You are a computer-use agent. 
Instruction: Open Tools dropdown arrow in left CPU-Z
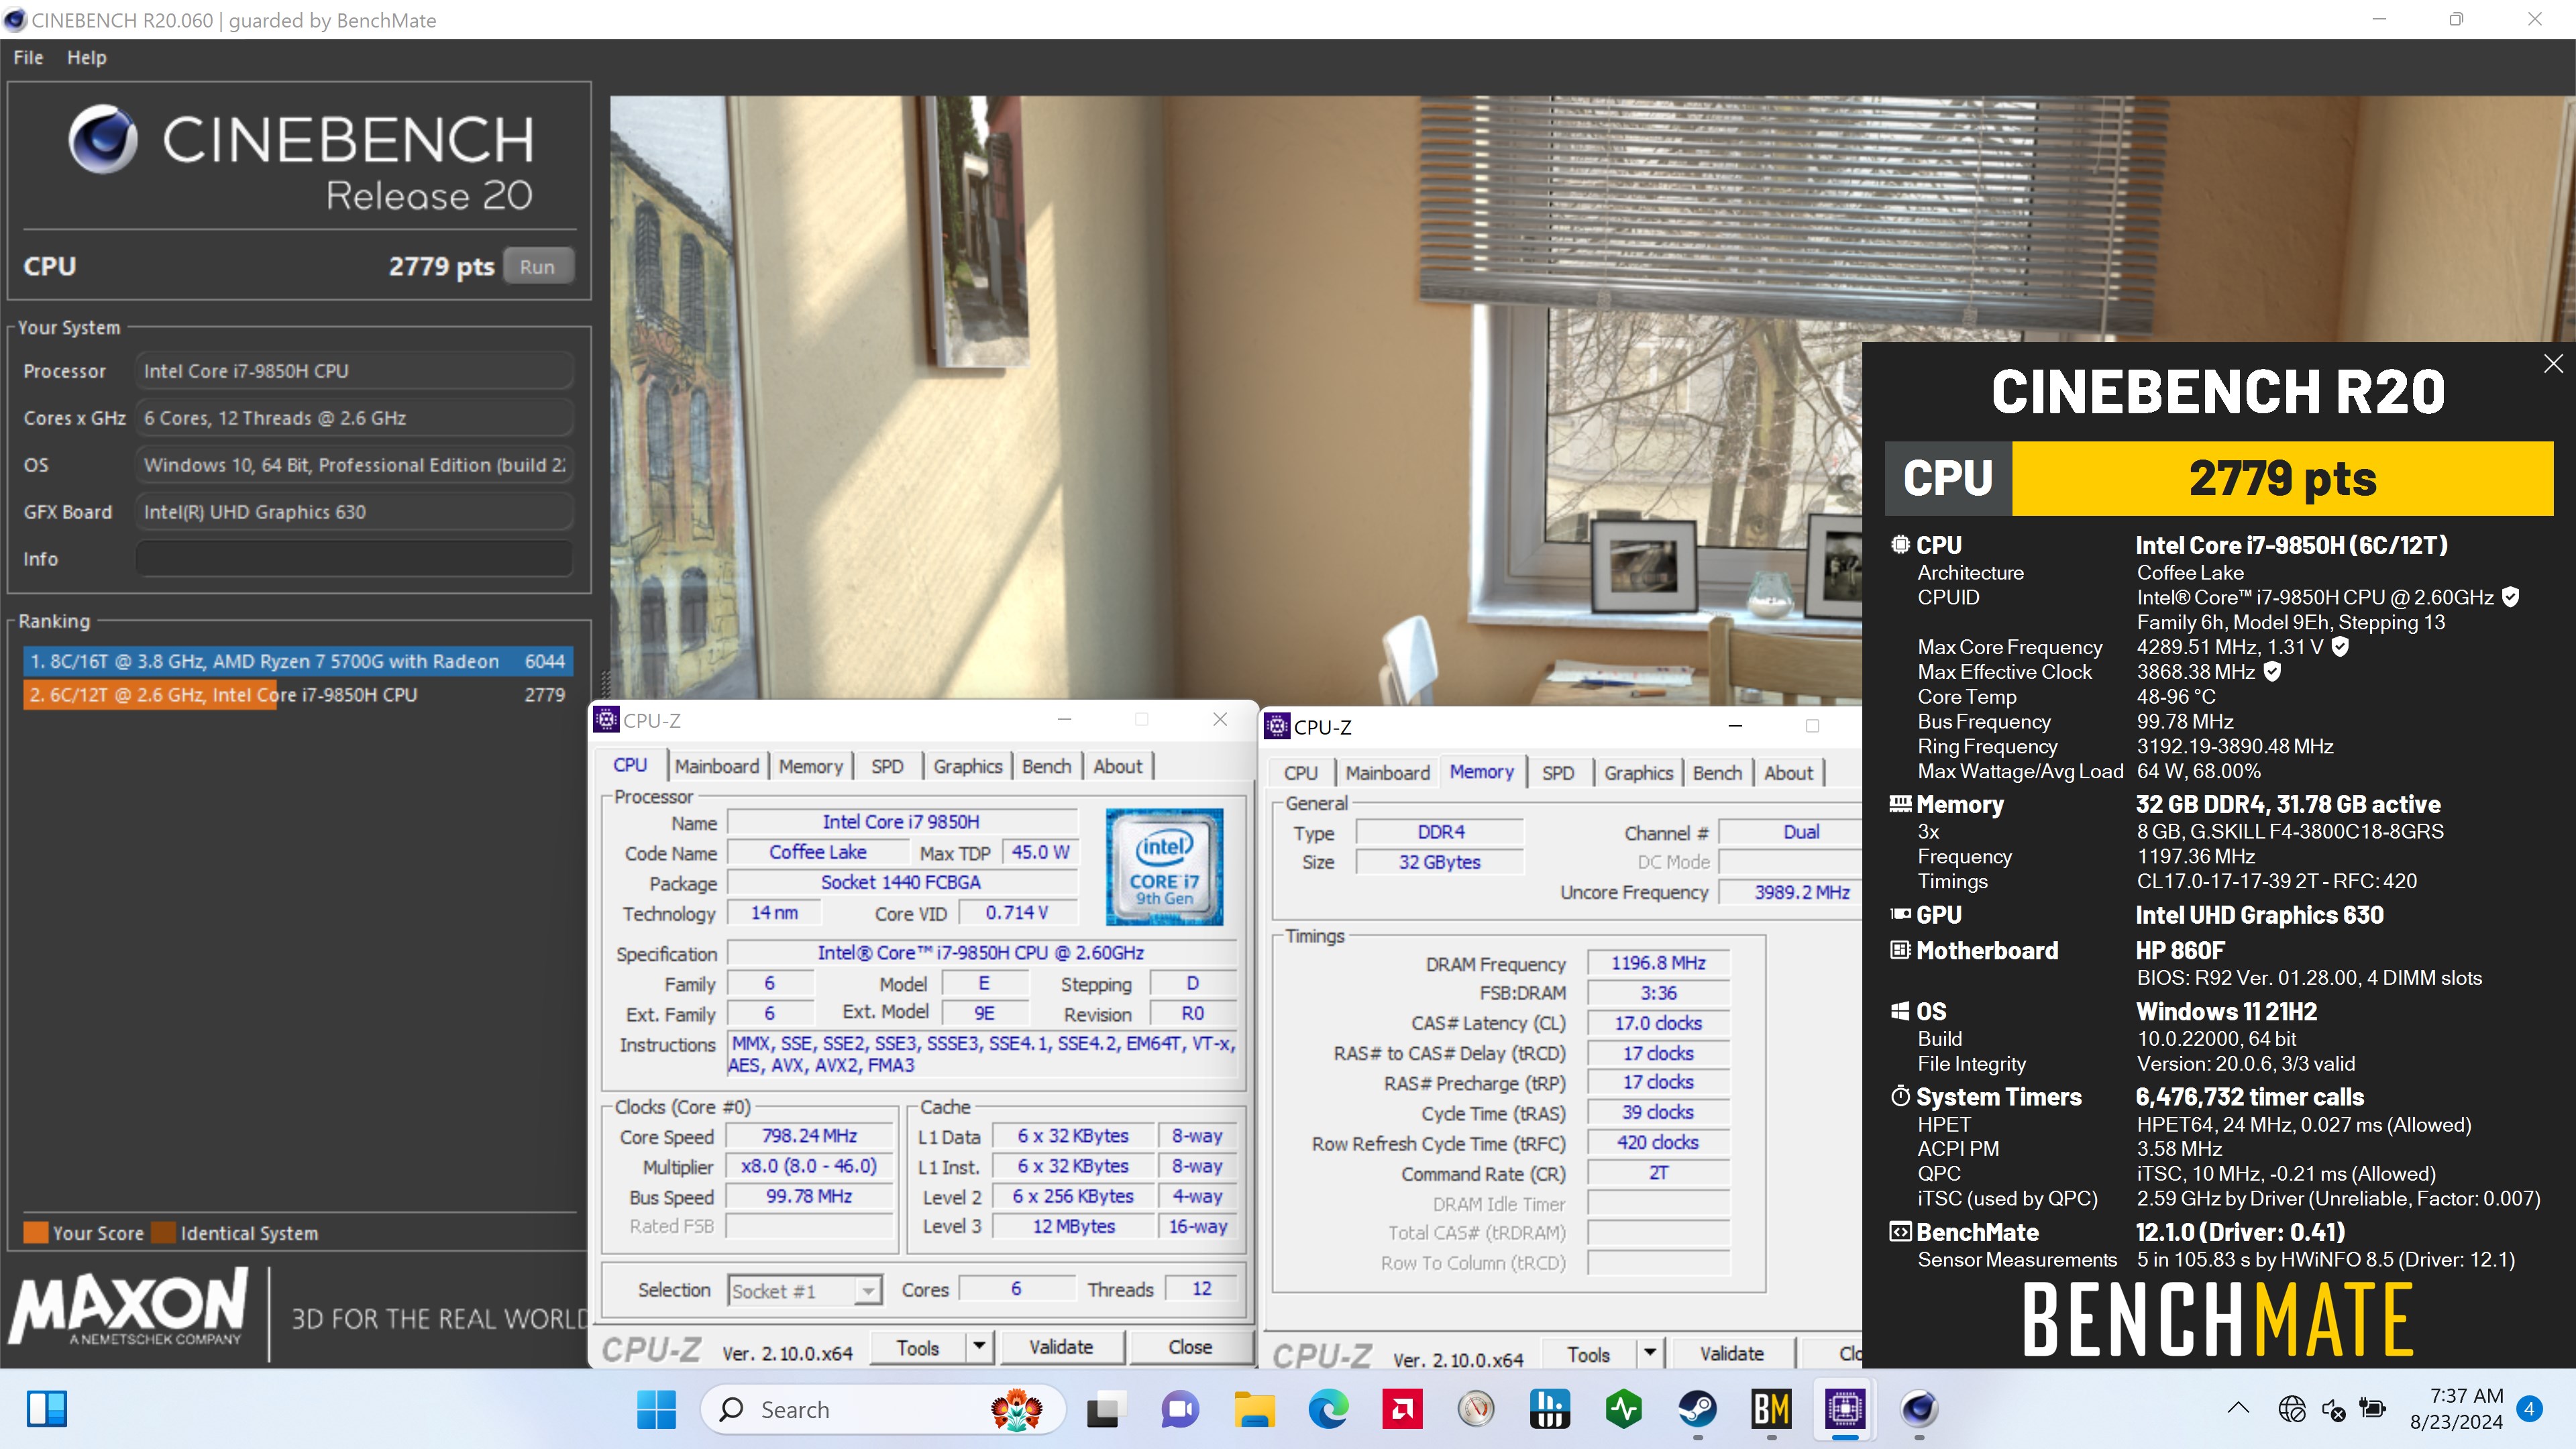click(x=979, y=1347)
